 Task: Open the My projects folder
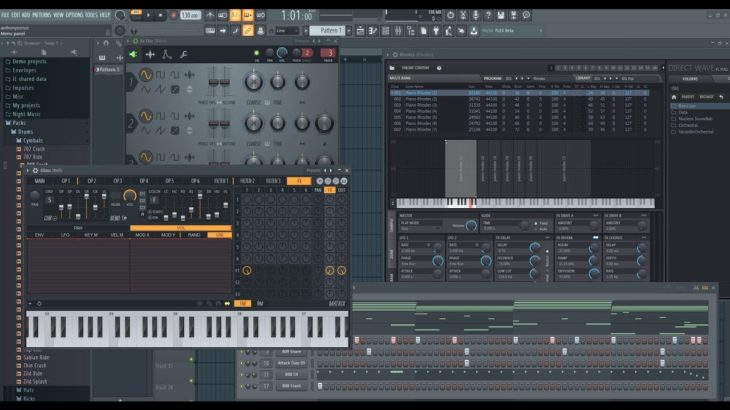click(26, 106)
